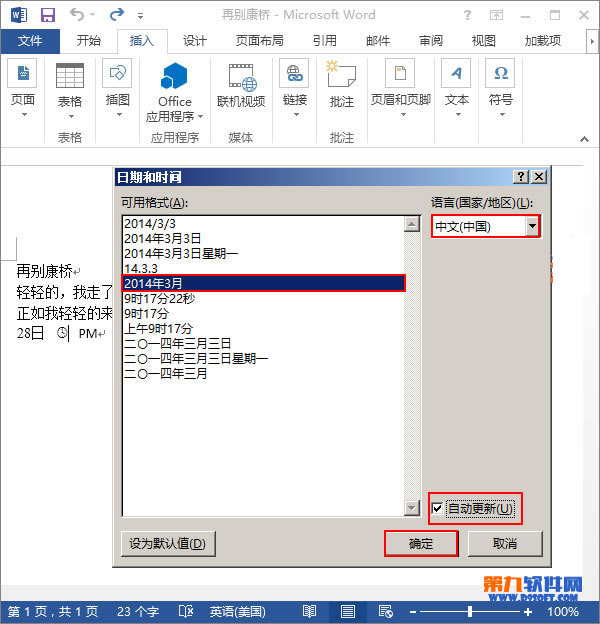
Task: Open Ribbon Display Options button
Action: point(496,15)
